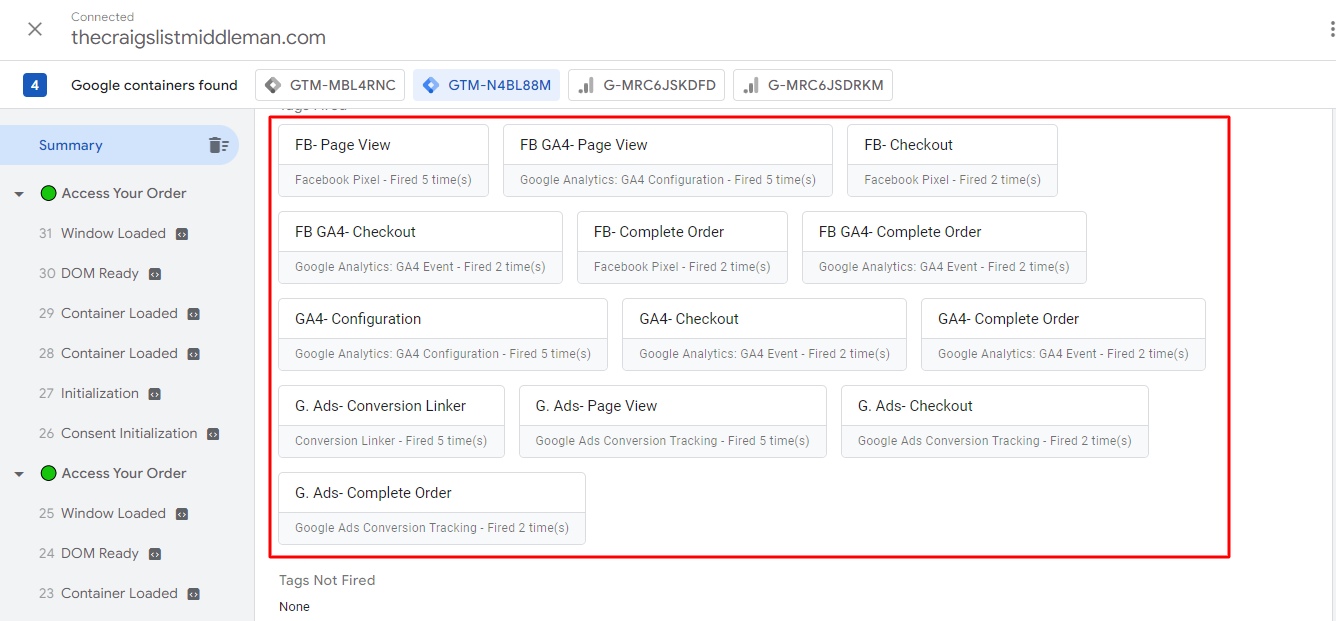Open the FB GA4- Checkout tag card
The height and width of the screenshot is (621, 1336).
click(x=421, y=247)
